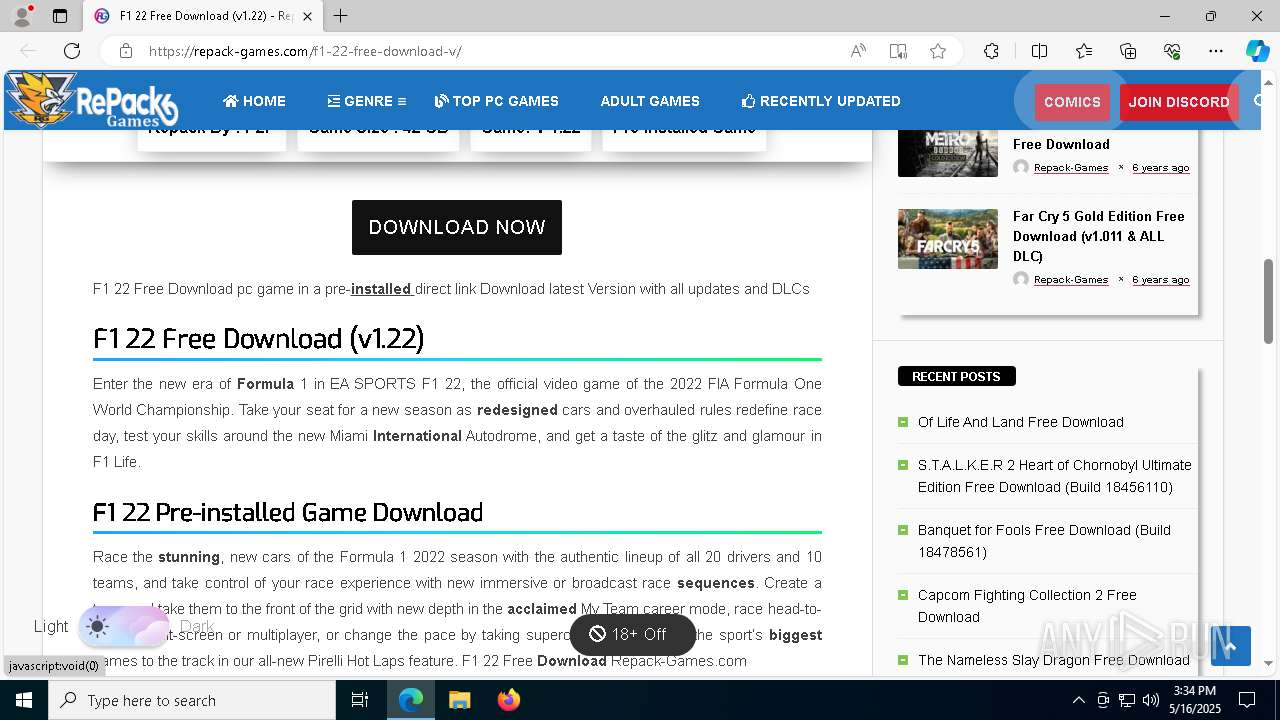Add page to favorites star icon
Screen dimensions: 1280x720
click(x=938, y=51)
